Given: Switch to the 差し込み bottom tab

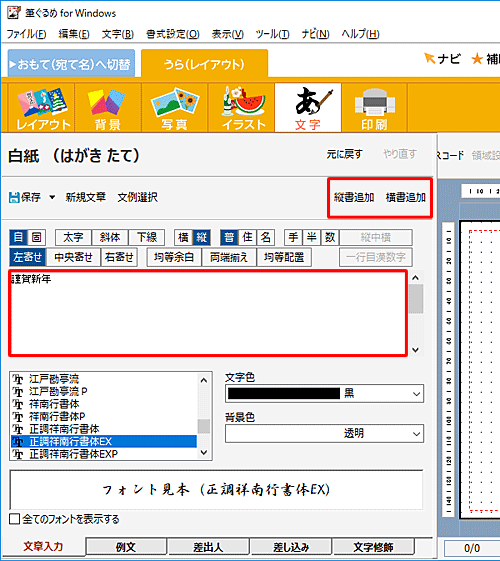Looking at the screenshot, I should tap(291, 547).
